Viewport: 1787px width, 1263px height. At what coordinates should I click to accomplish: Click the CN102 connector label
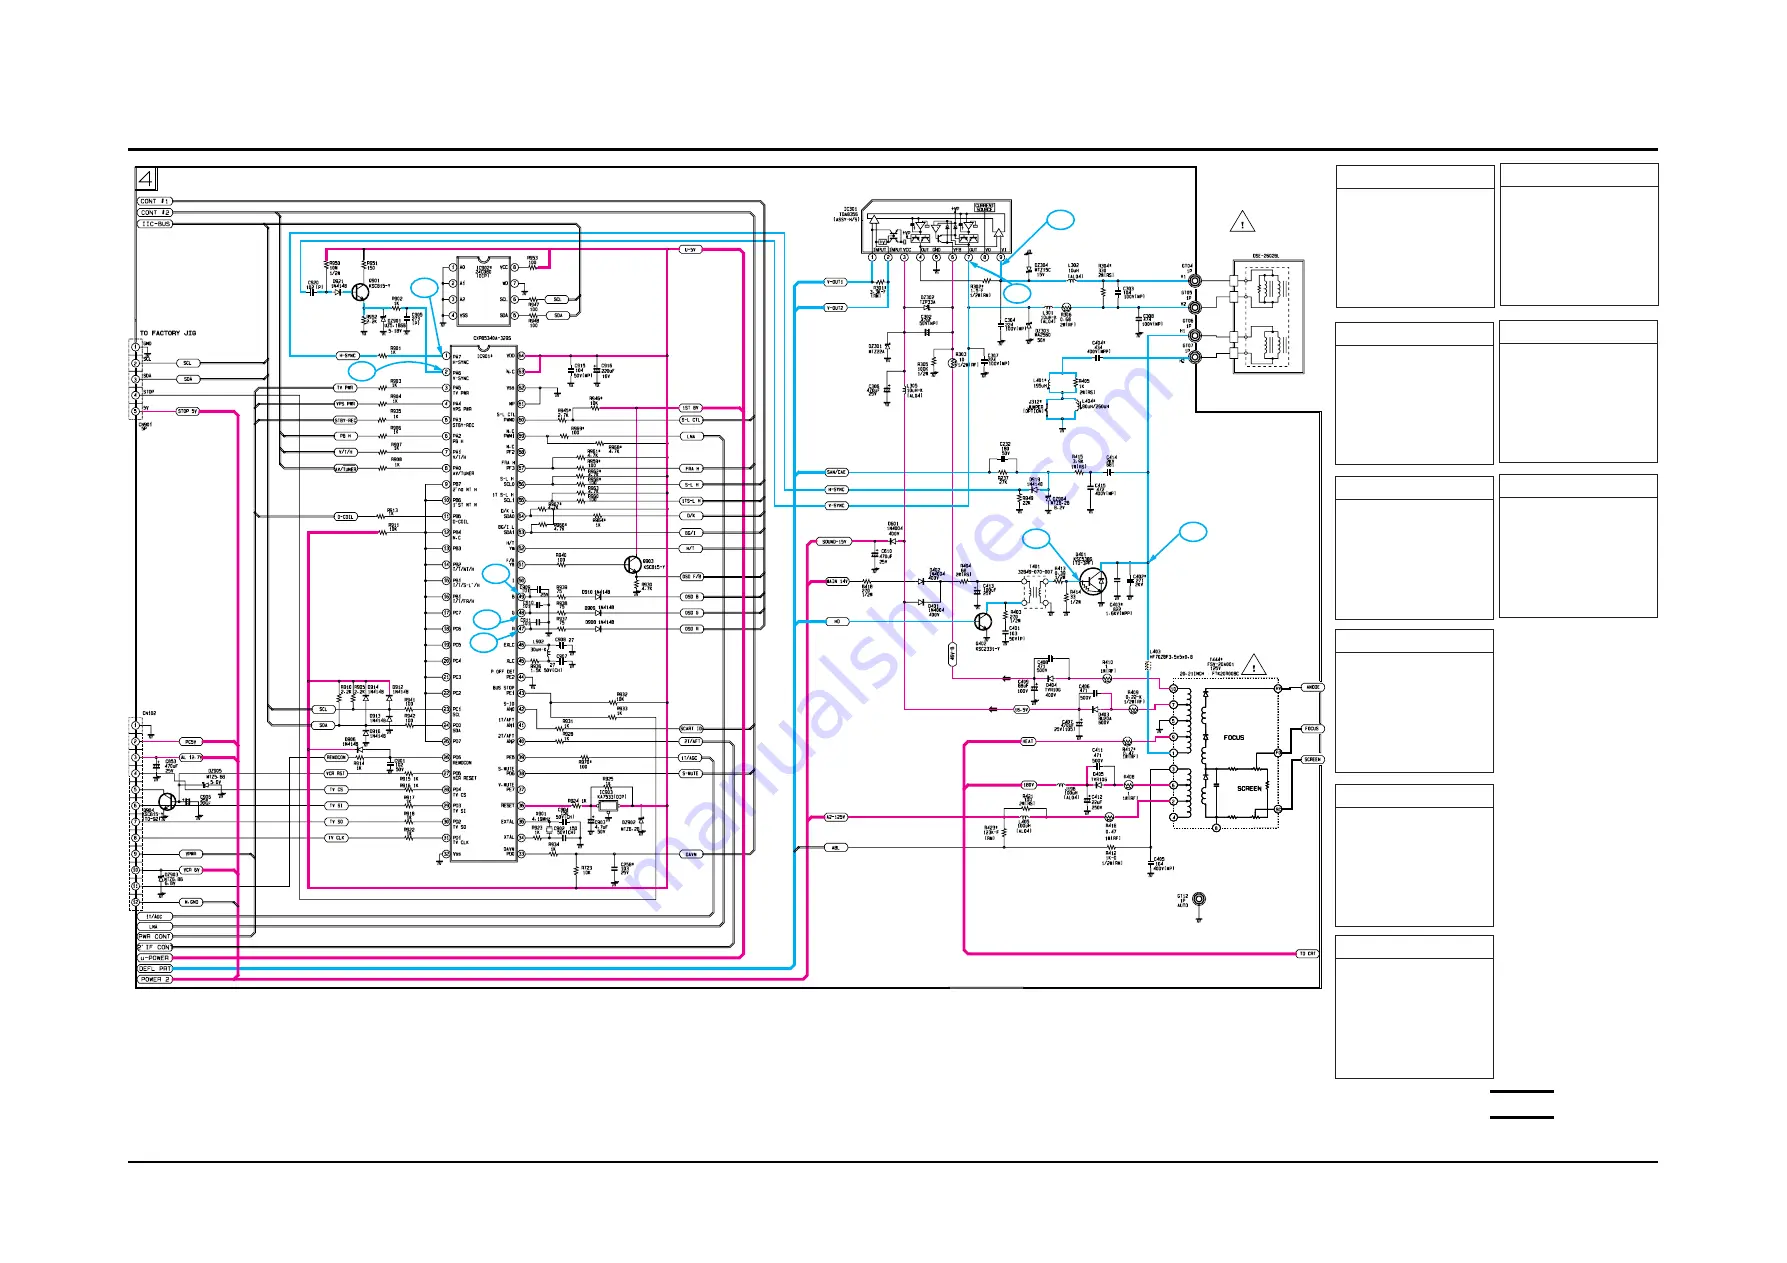pyautogui.click(x=149, y=714)
